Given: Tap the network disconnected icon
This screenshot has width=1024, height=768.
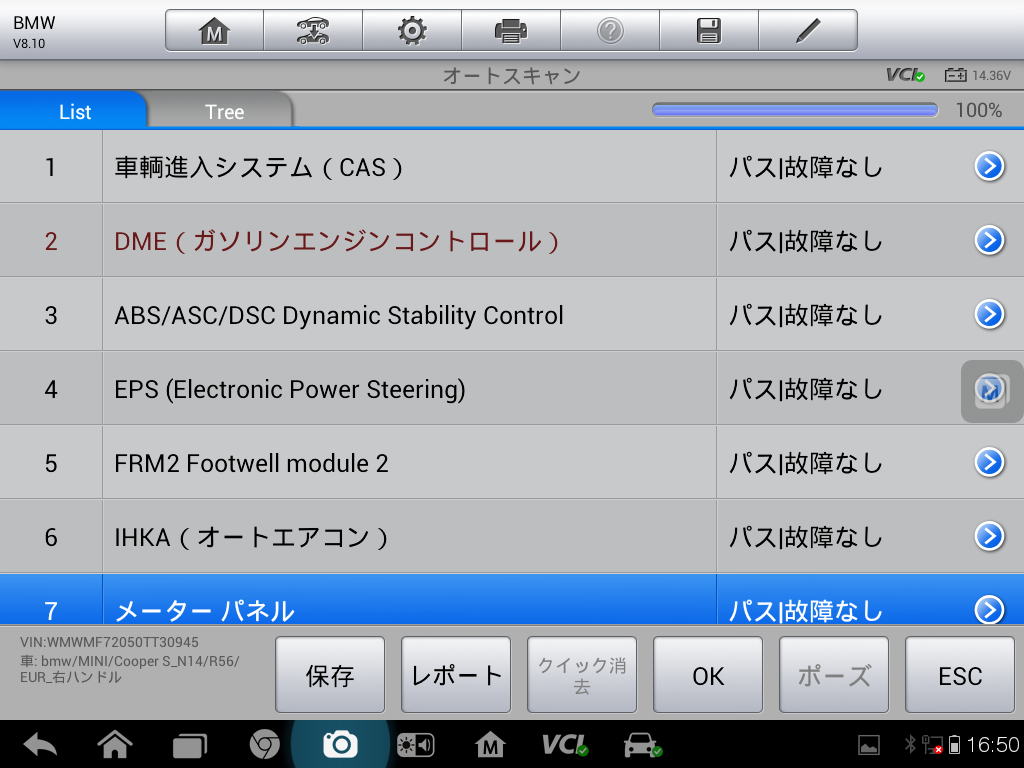Looking at the screenshot, I should (x=932, y=744).
